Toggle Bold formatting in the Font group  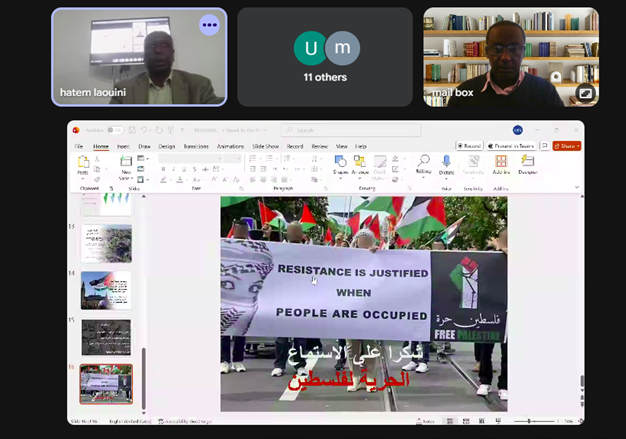(164, 170)
